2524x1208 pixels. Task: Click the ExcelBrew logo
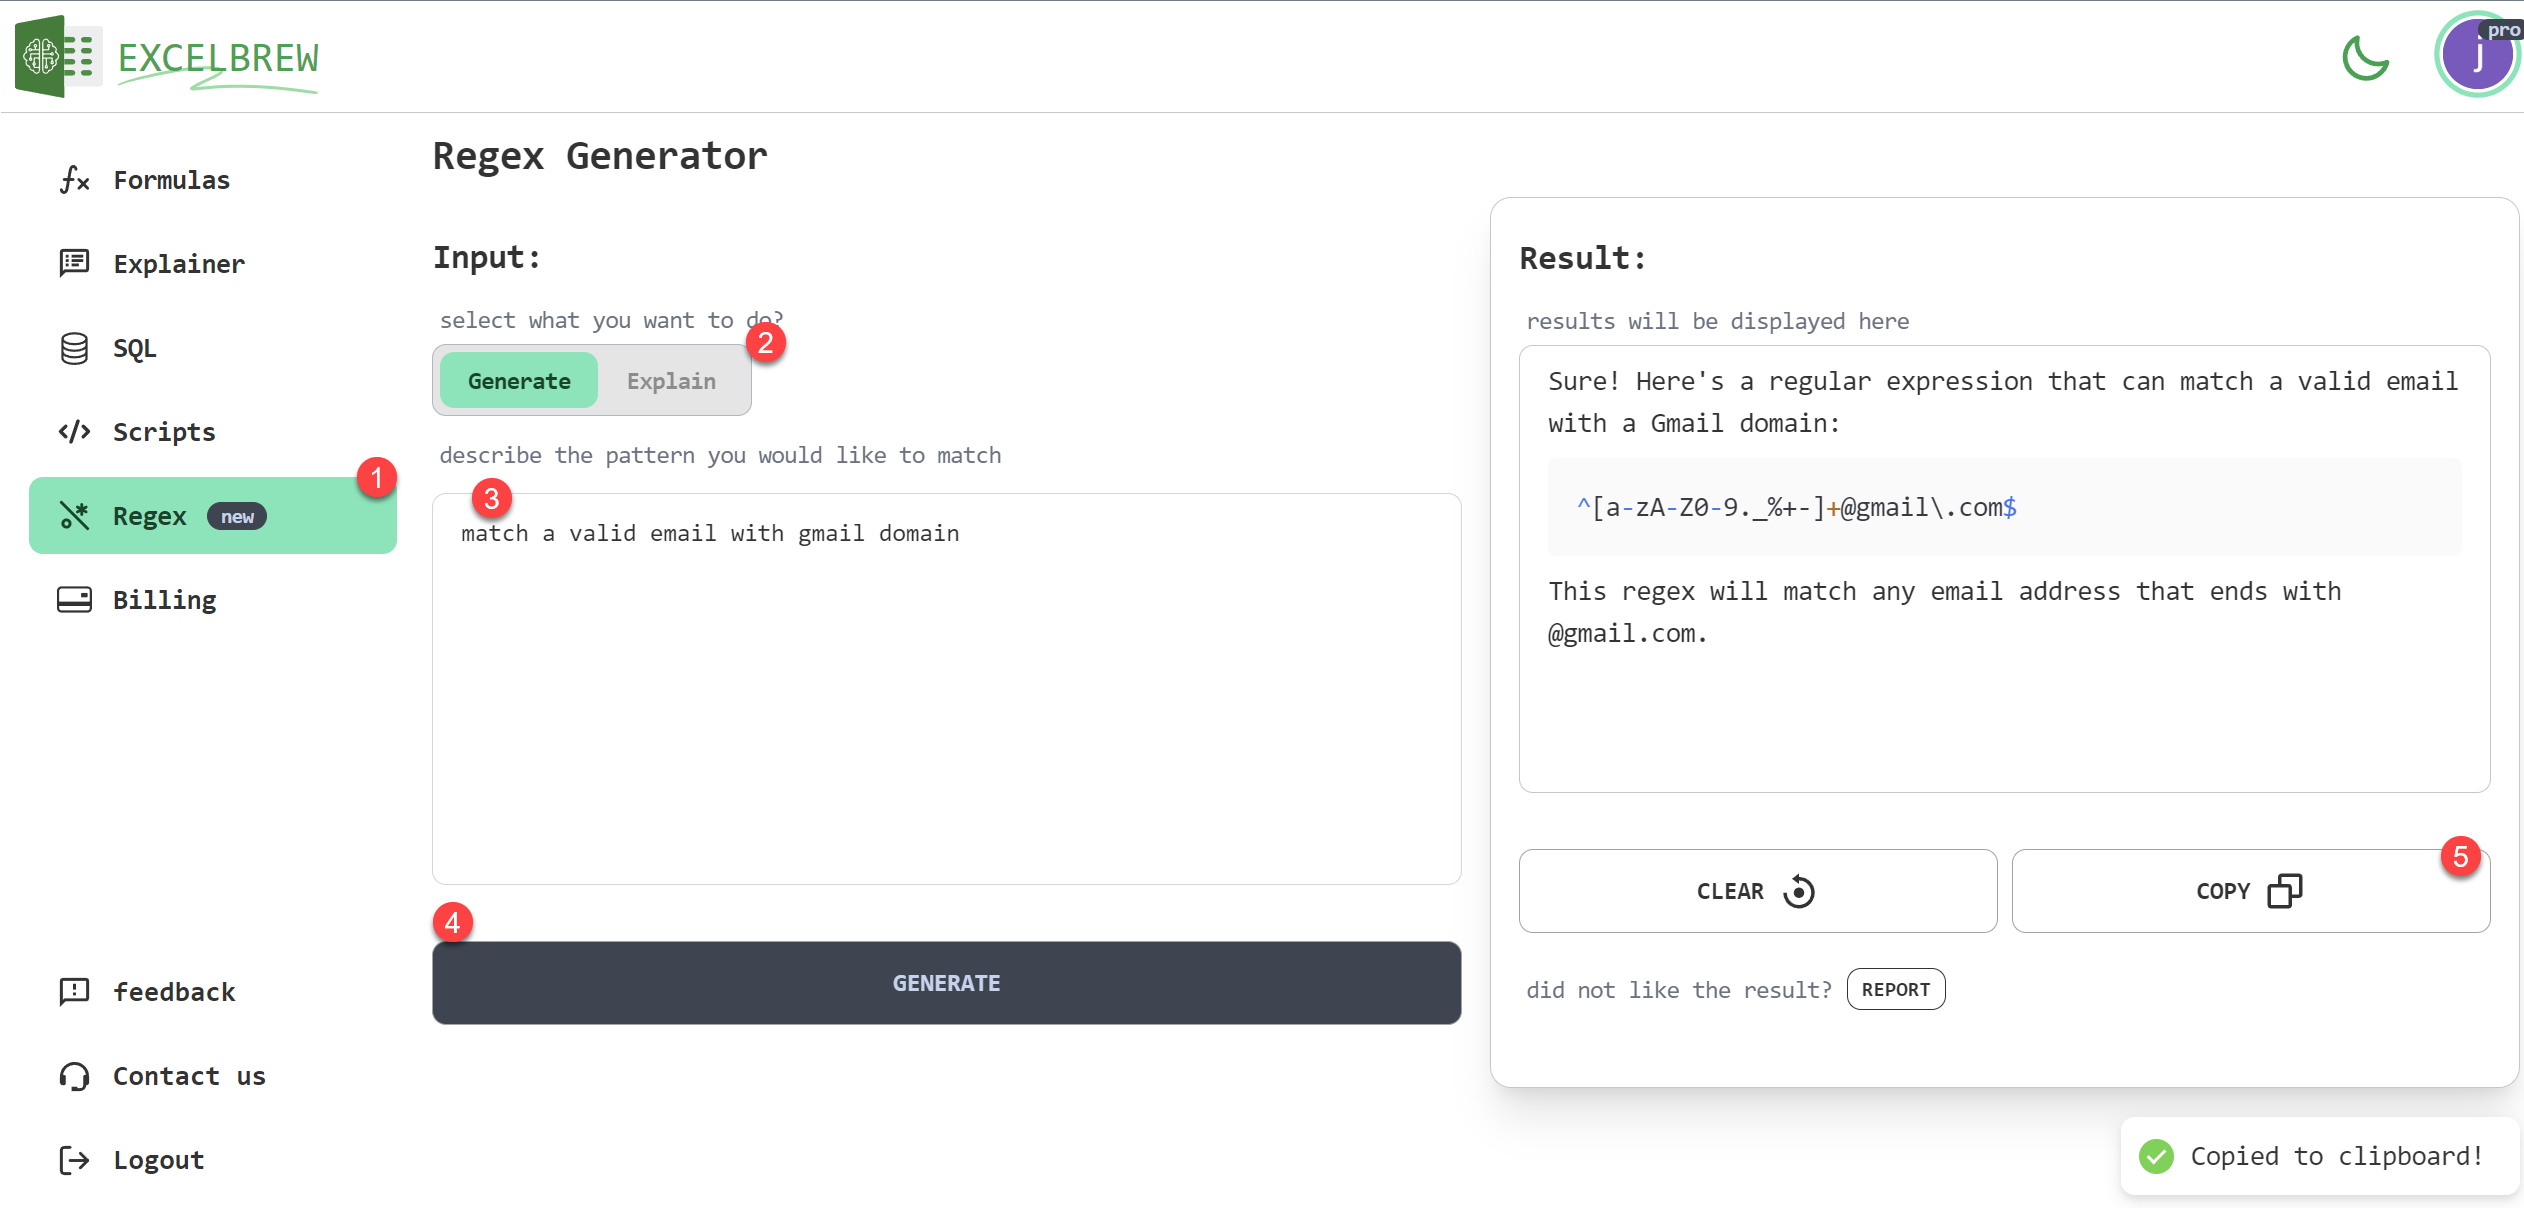tap(168, 57)
